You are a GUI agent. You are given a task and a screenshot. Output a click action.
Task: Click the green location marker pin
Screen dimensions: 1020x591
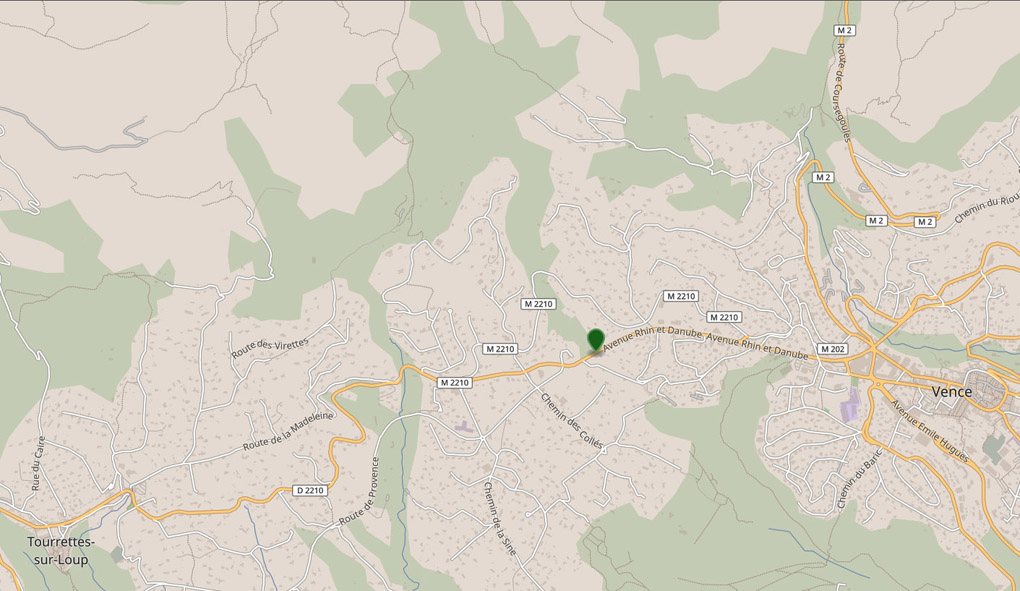(x=595, y=340)
